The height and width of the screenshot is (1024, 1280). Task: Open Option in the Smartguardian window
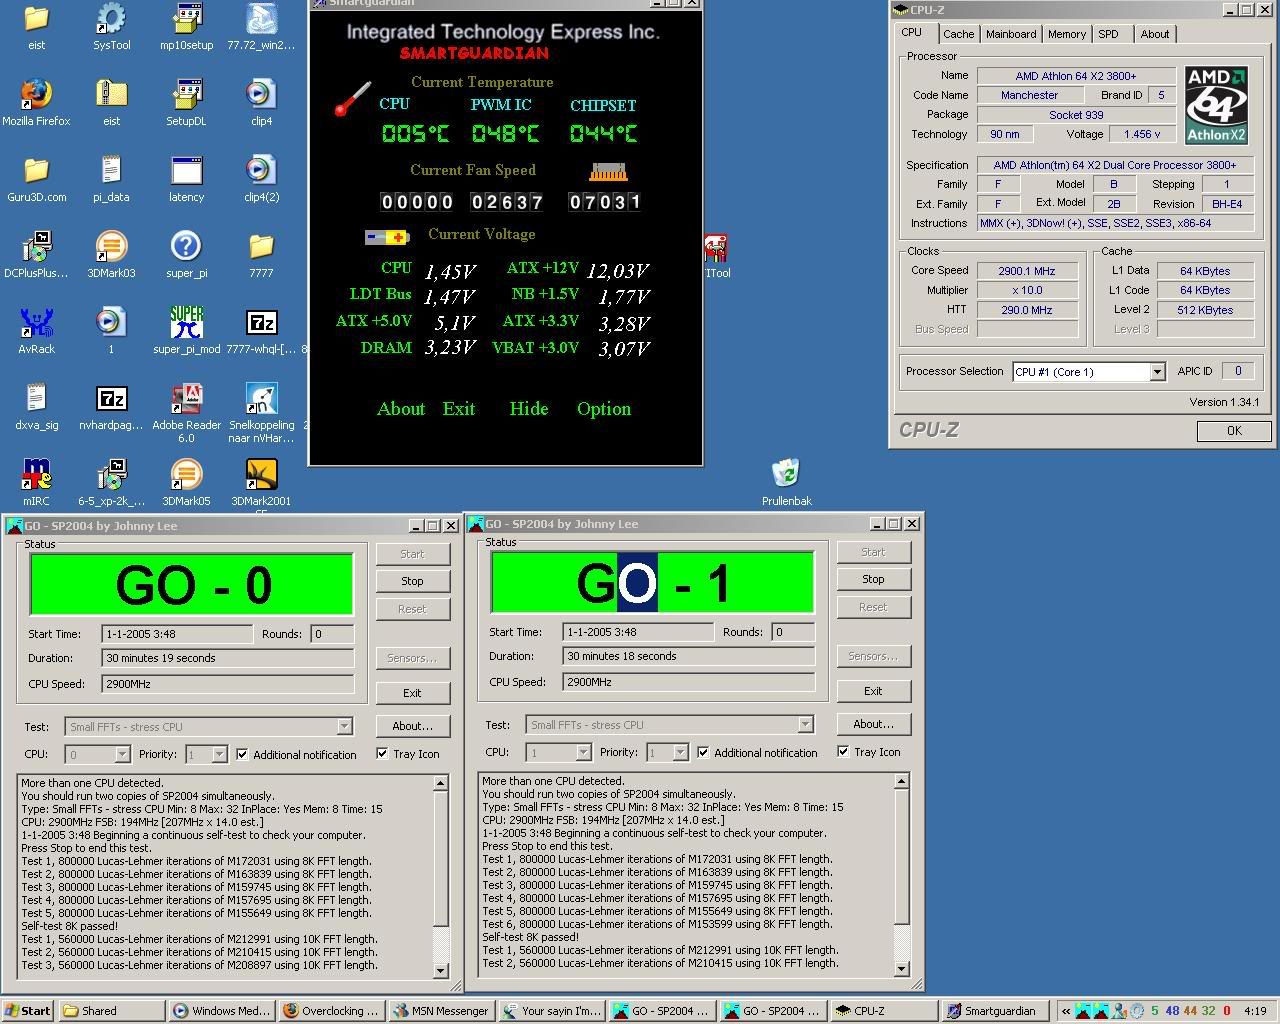point(604,409)
